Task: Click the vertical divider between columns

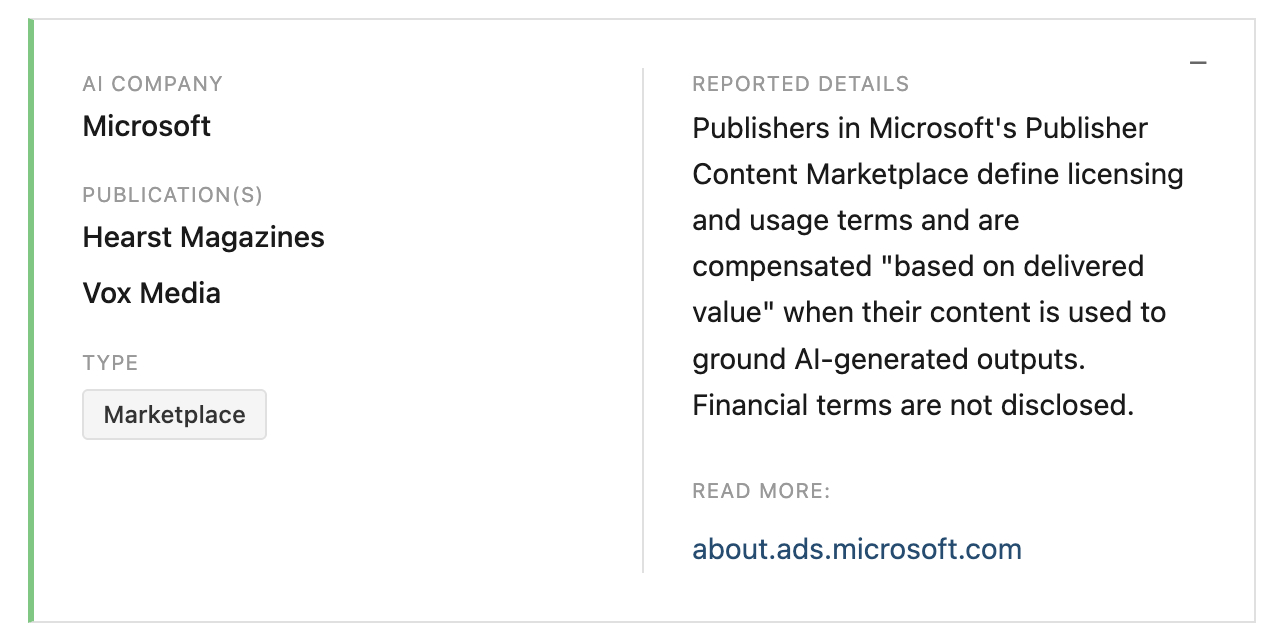Action: pos(643,320)
